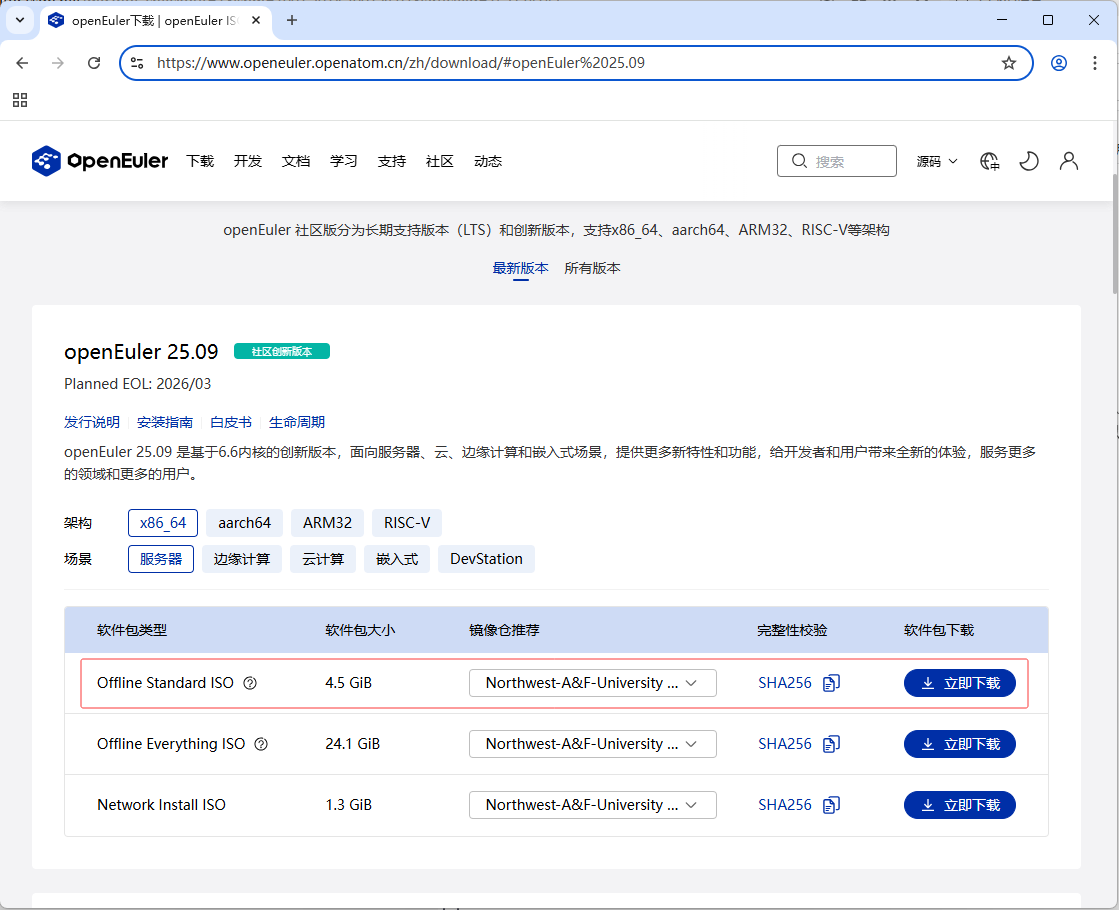The width and height of the screenshot is (1119, 910).
Task: Expand mirror dropdown for Offline Standard ISO
Action: [592, 683]
